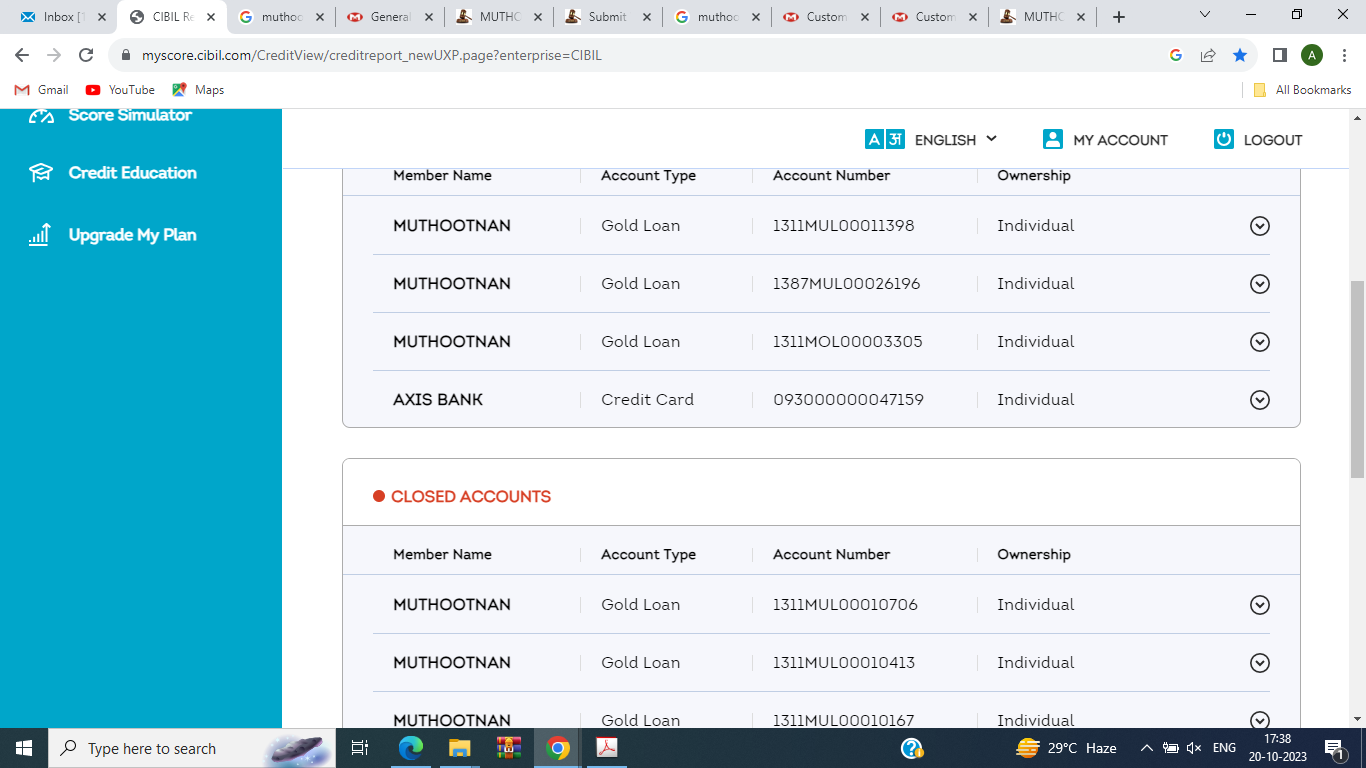Screen dimensions: 1366x768
Task: Open the Upgrade My Plan link
Action: point(132,235)
